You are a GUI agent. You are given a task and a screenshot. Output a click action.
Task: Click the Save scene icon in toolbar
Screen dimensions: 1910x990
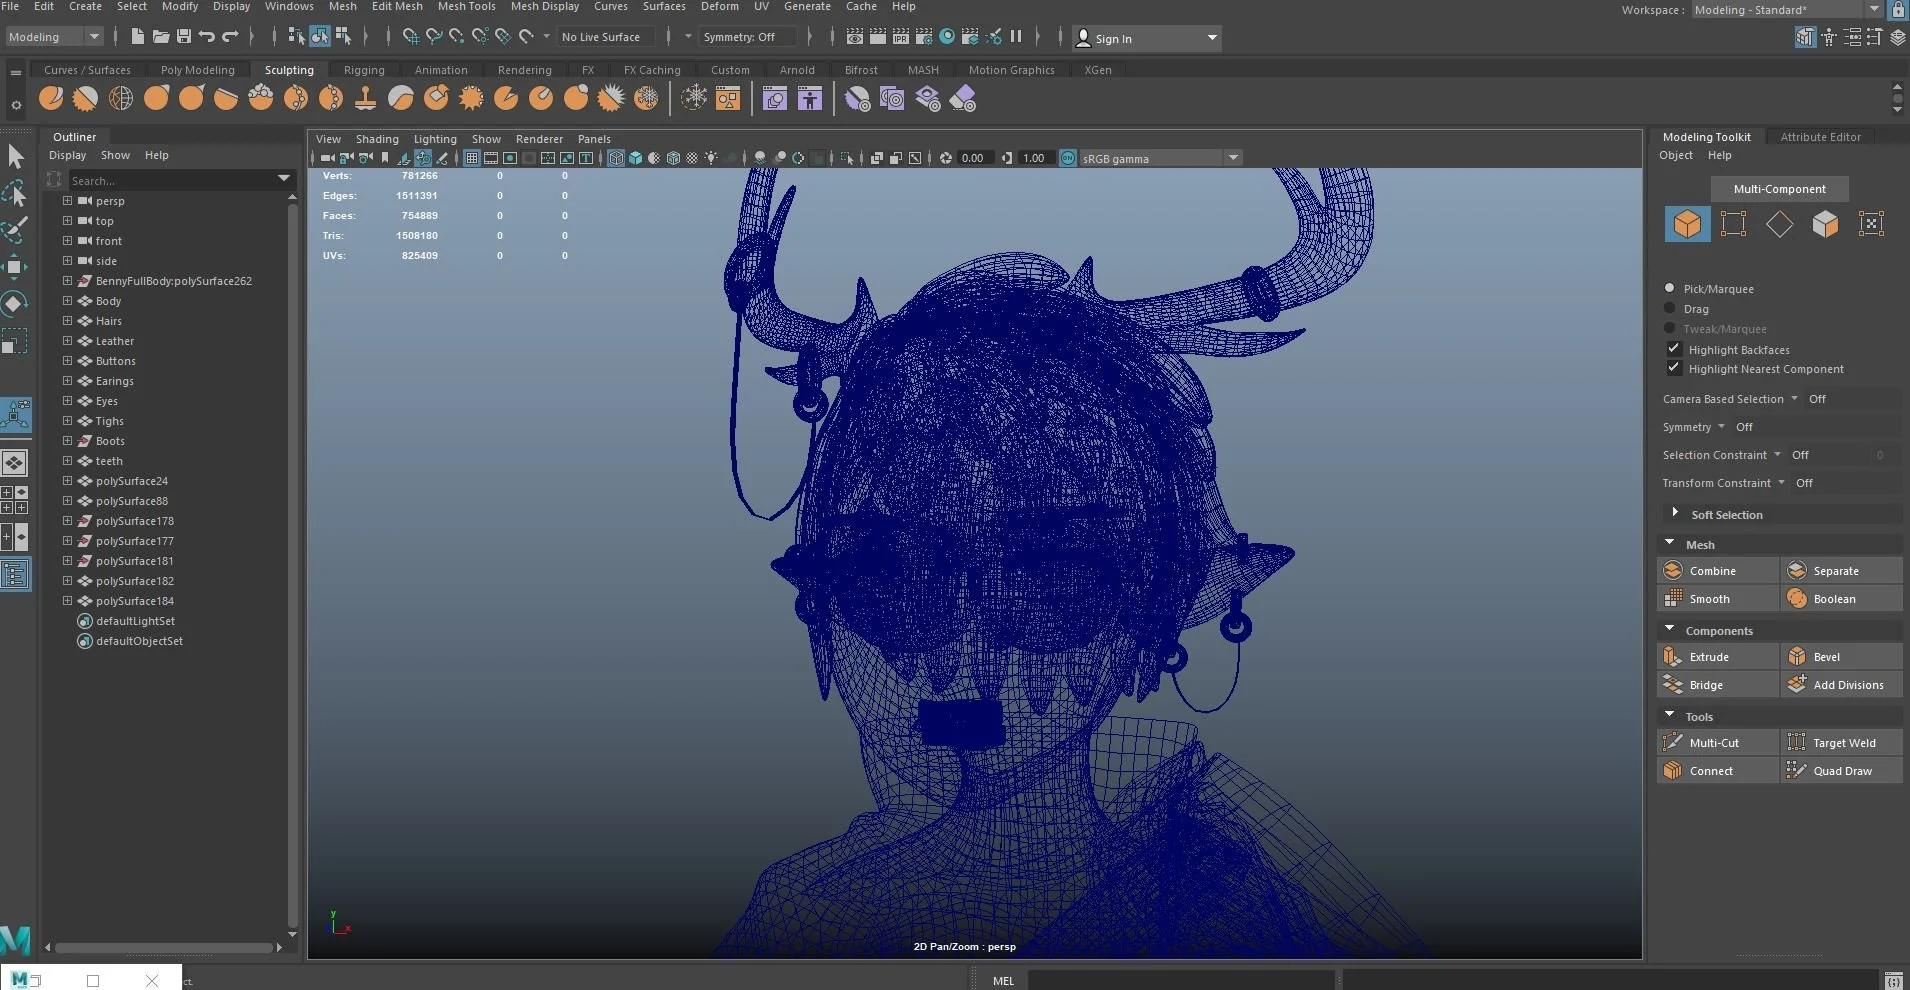pos(184,37)
